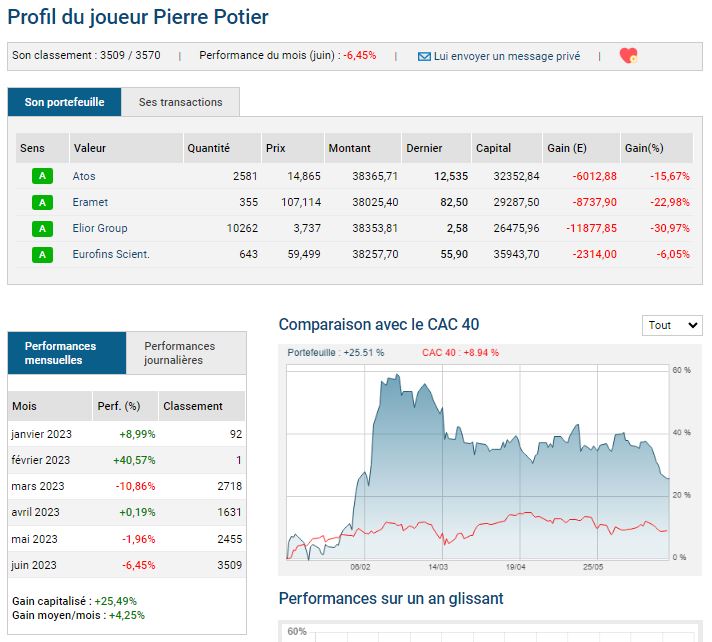Click the green A badge beside Atos
Viewport: 712px width, 642px height.
click(x=41, y=176)
